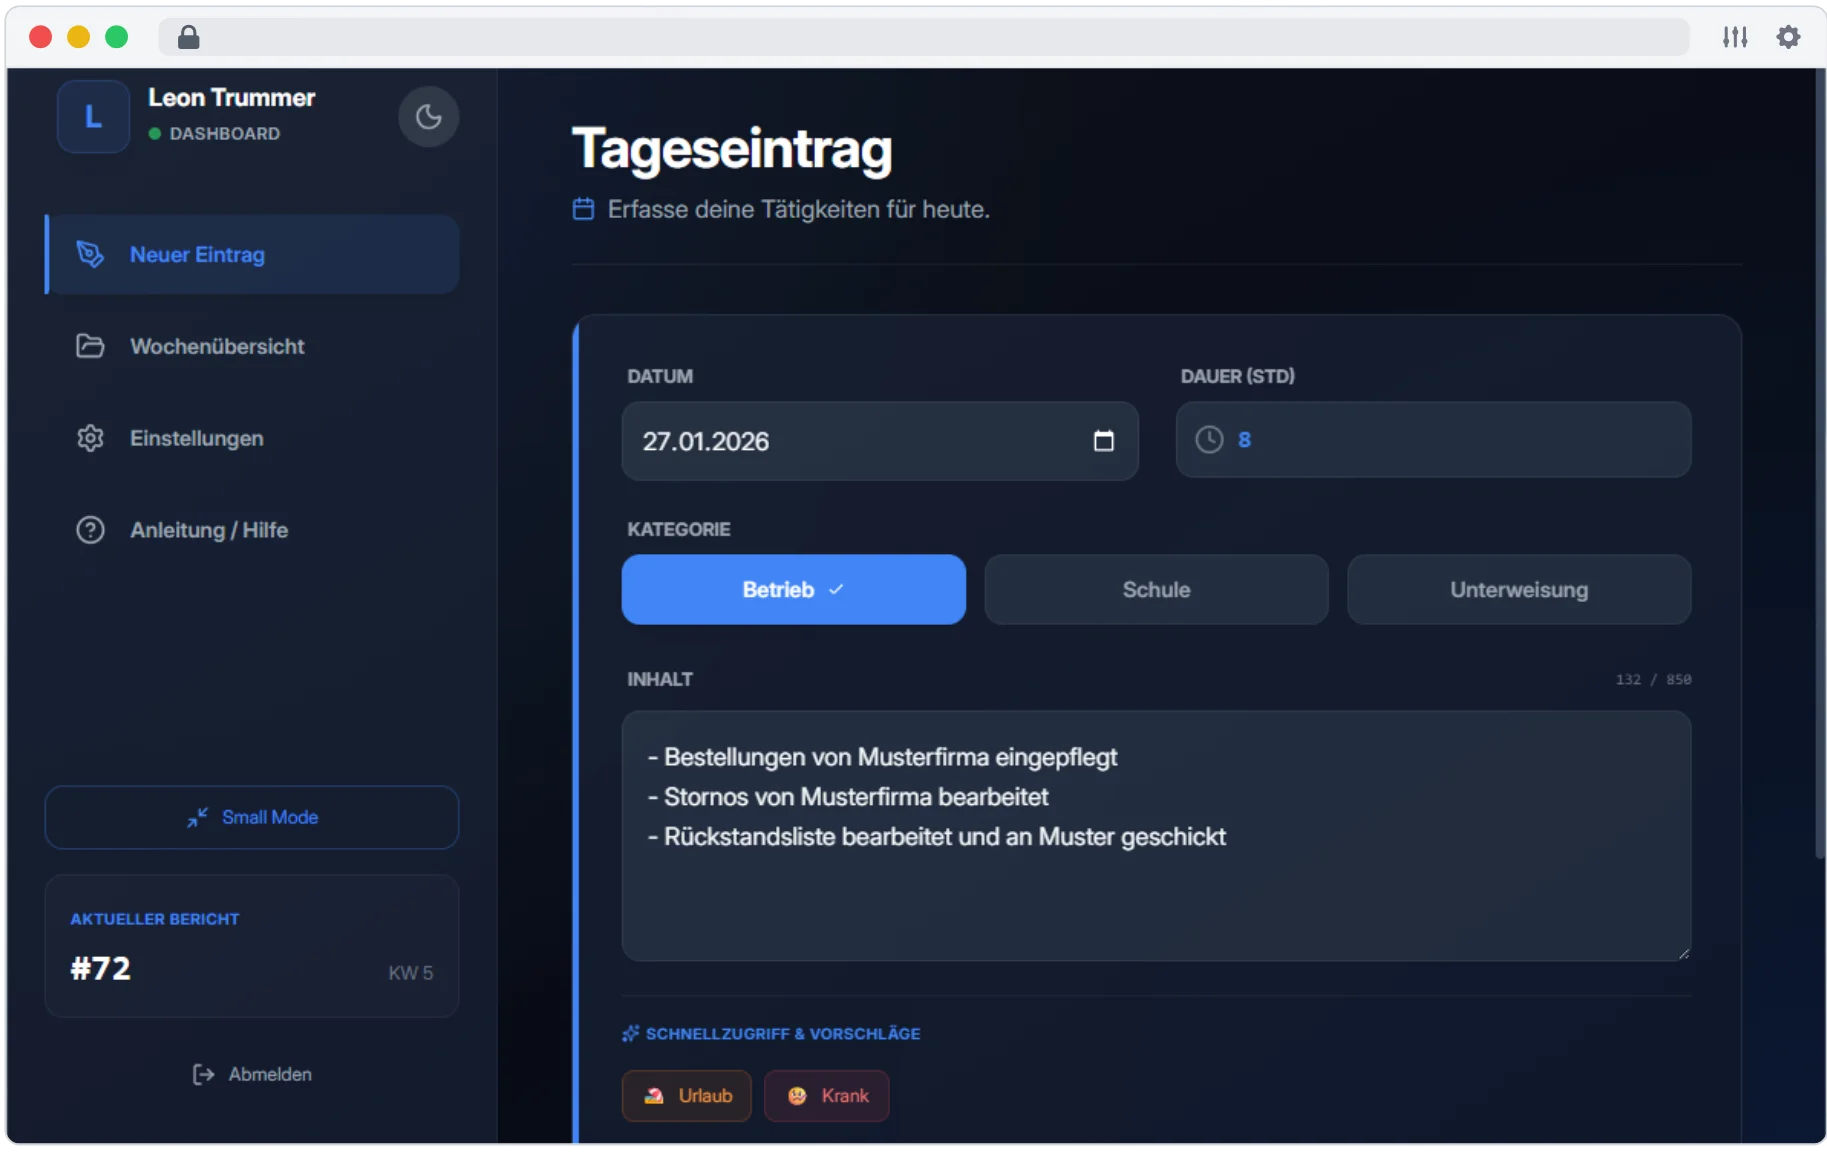
Task: Select the Schule category
Action: coord(1156,589)
